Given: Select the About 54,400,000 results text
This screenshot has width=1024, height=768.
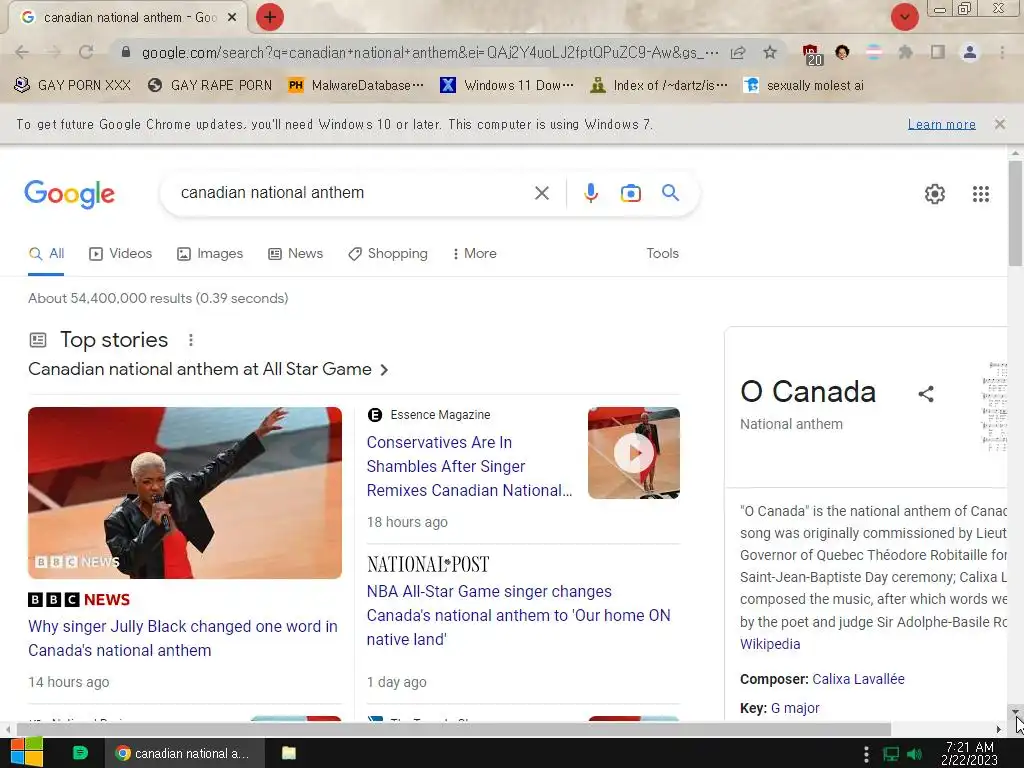Looking at the screenshot, I should pos(158,298).
